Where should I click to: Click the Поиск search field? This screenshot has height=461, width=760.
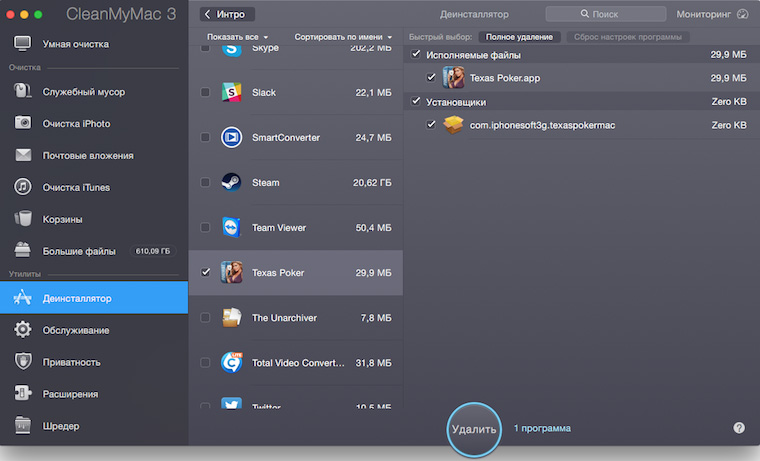605,14
